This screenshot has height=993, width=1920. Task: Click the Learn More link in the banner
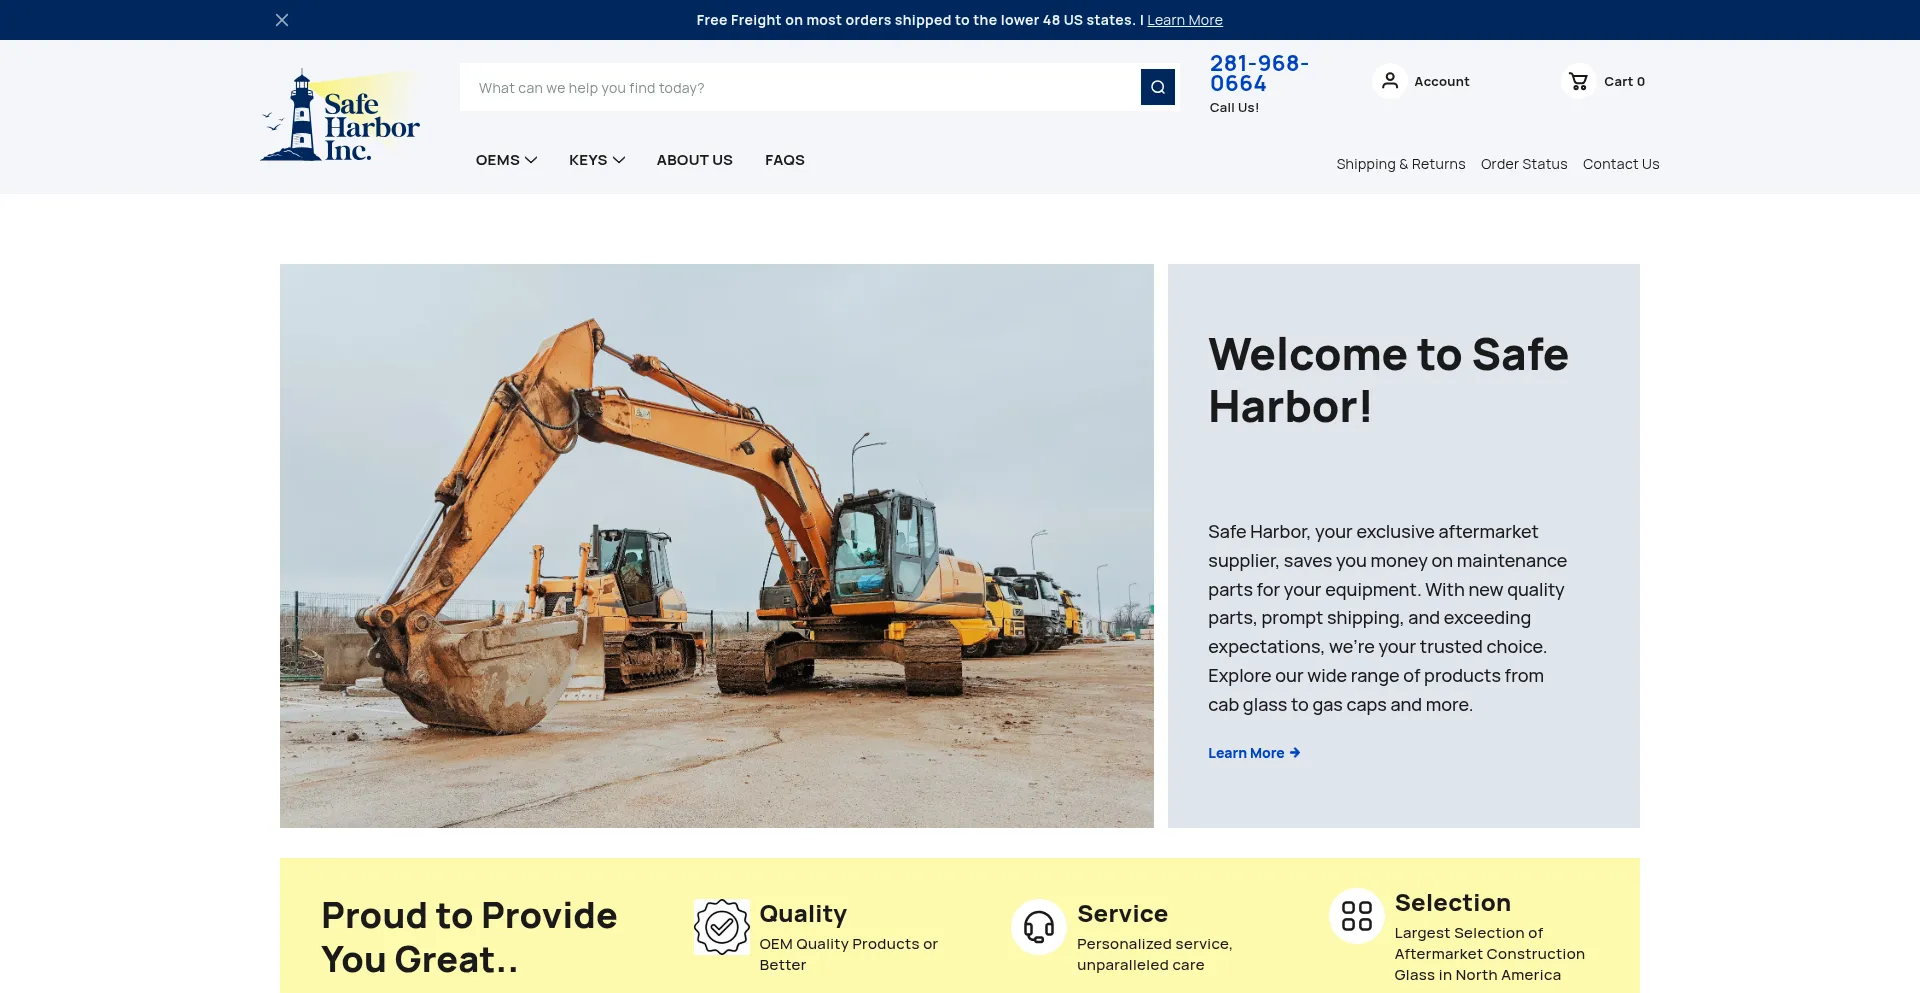point(1184,20)
